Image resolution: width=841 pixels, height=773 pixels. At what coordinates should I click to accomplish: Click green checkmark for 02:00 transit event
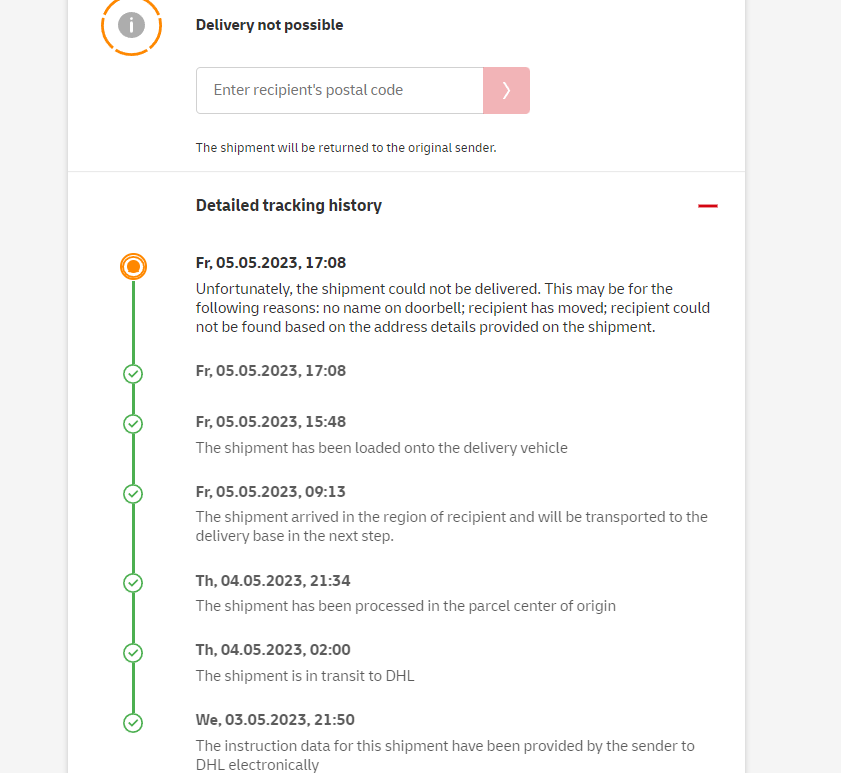(x=133, y=653)
